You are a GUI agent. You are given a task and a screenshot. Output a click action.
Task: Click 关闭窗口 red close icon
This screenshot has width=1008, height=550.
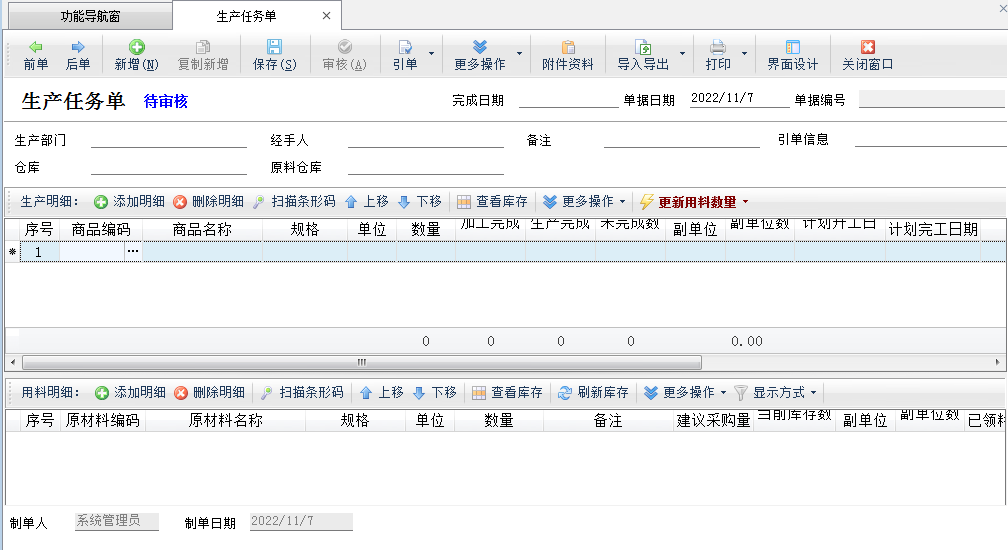[867, 48]
